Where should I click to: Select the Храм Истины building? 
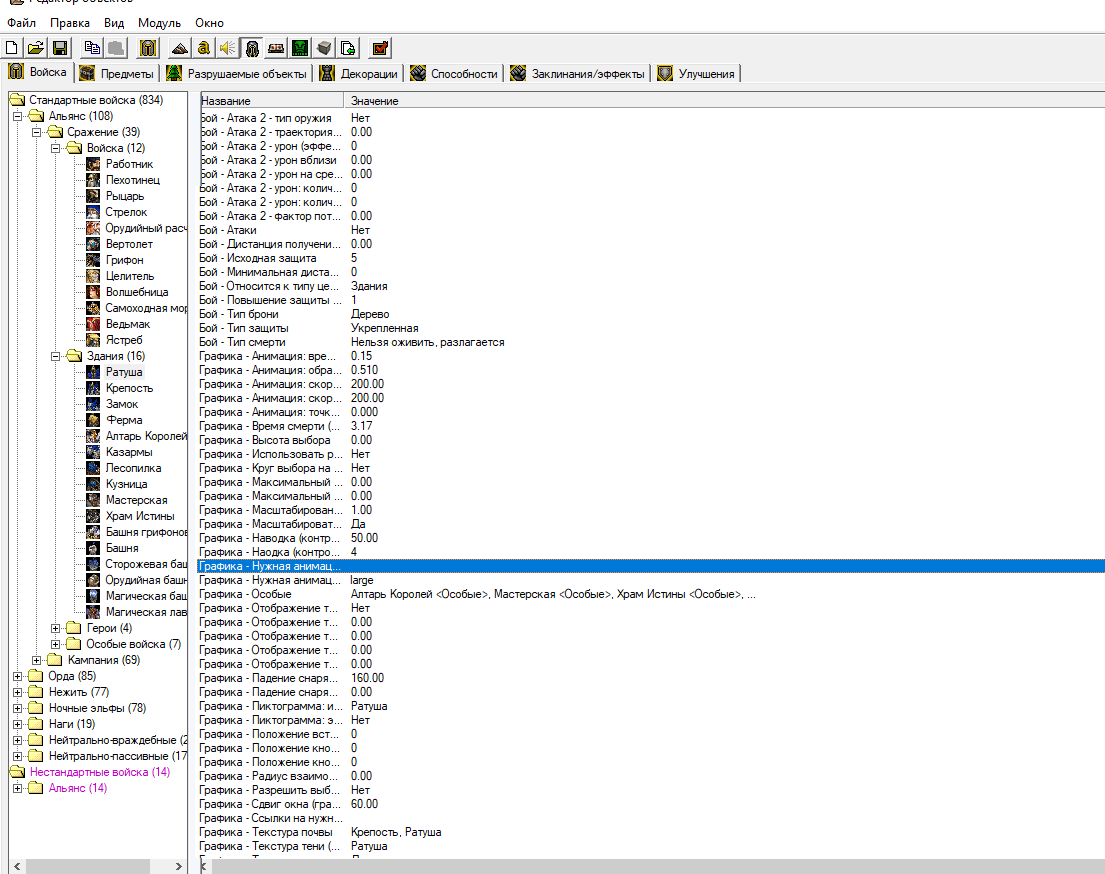(x=140, y=516)
